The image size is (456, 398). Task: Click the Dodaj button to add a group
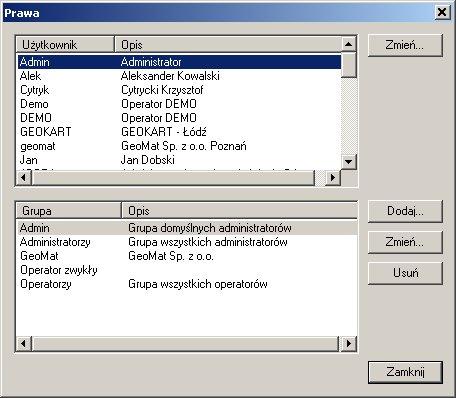coord(405,211)
